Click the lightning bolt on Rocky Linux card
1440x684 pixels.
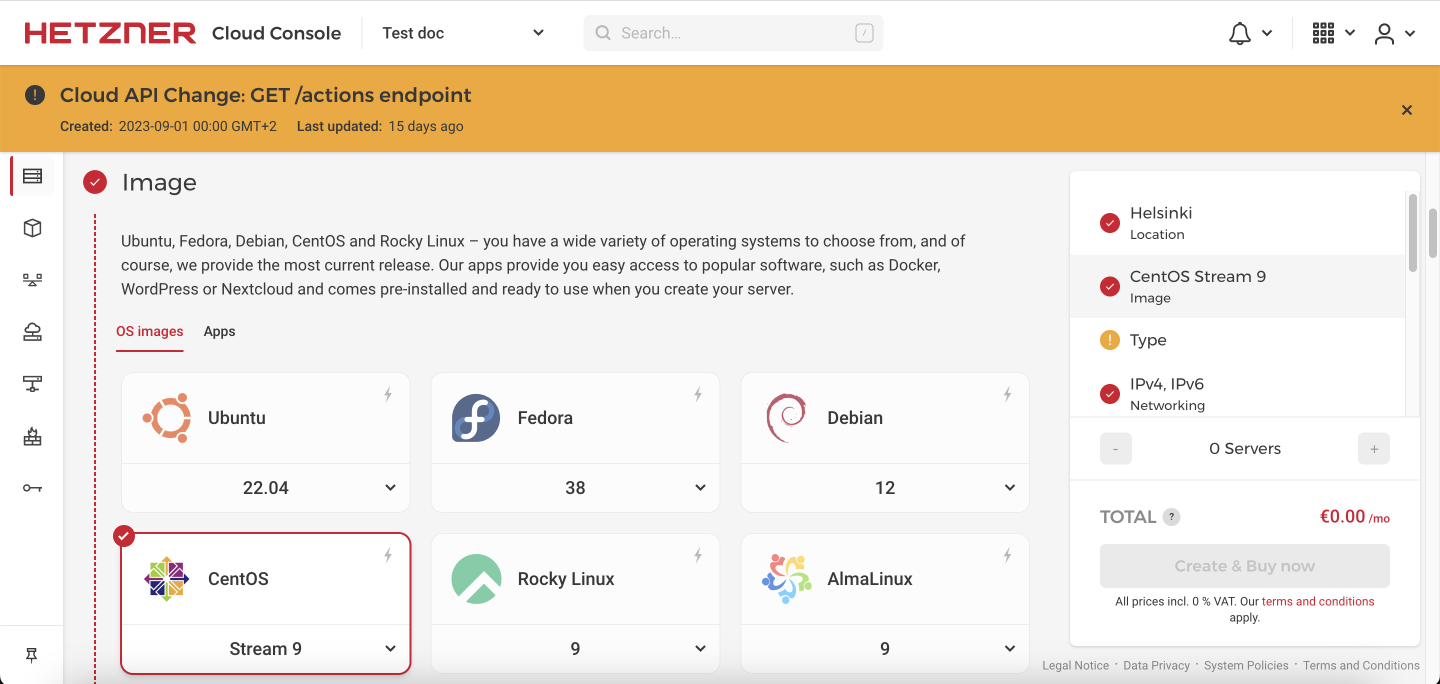click(x=698, y=556)
